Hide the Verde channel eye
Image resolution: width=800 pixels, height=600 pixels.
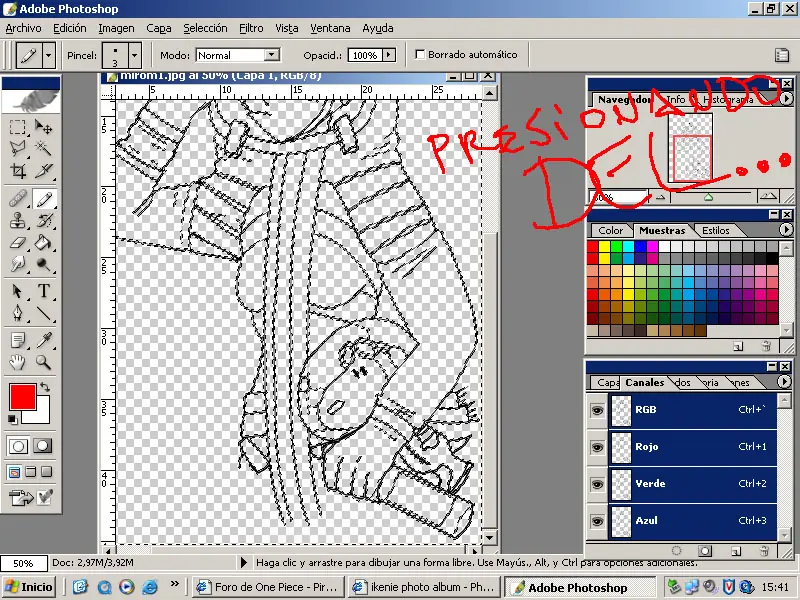click(x=597, y=484)
